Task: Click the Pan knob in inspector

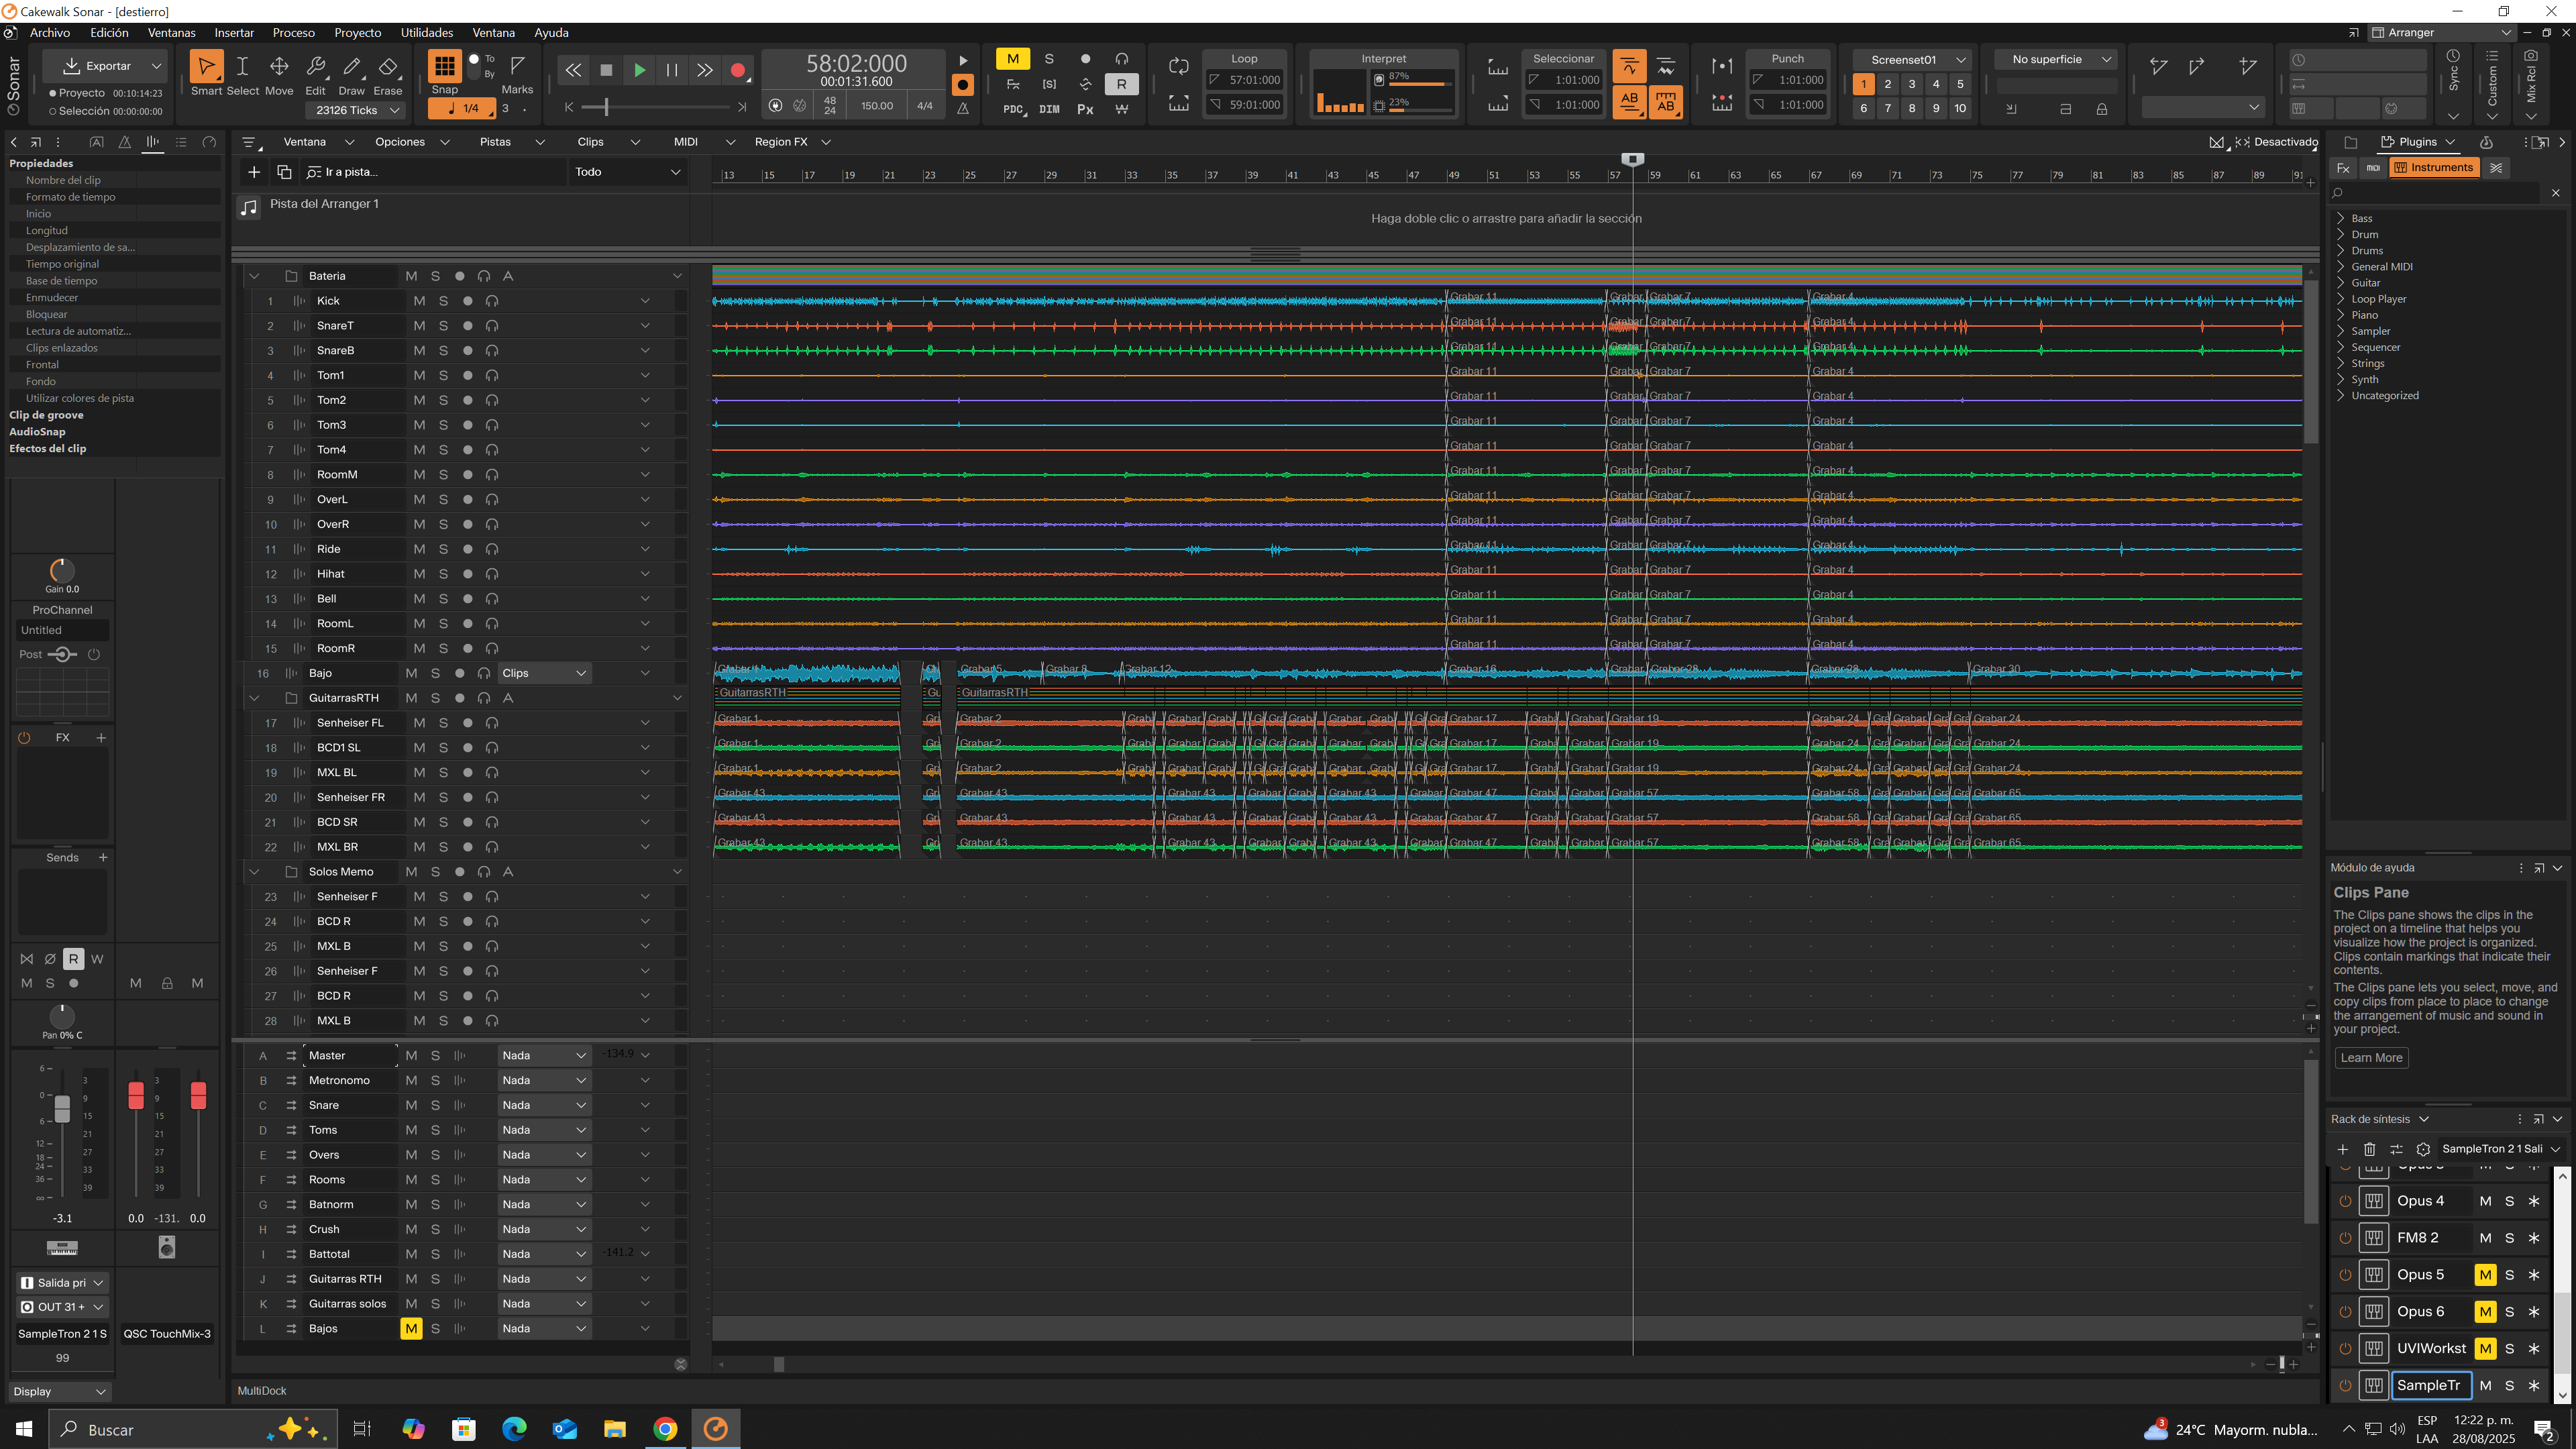Action: click(x=62, y=1016)
